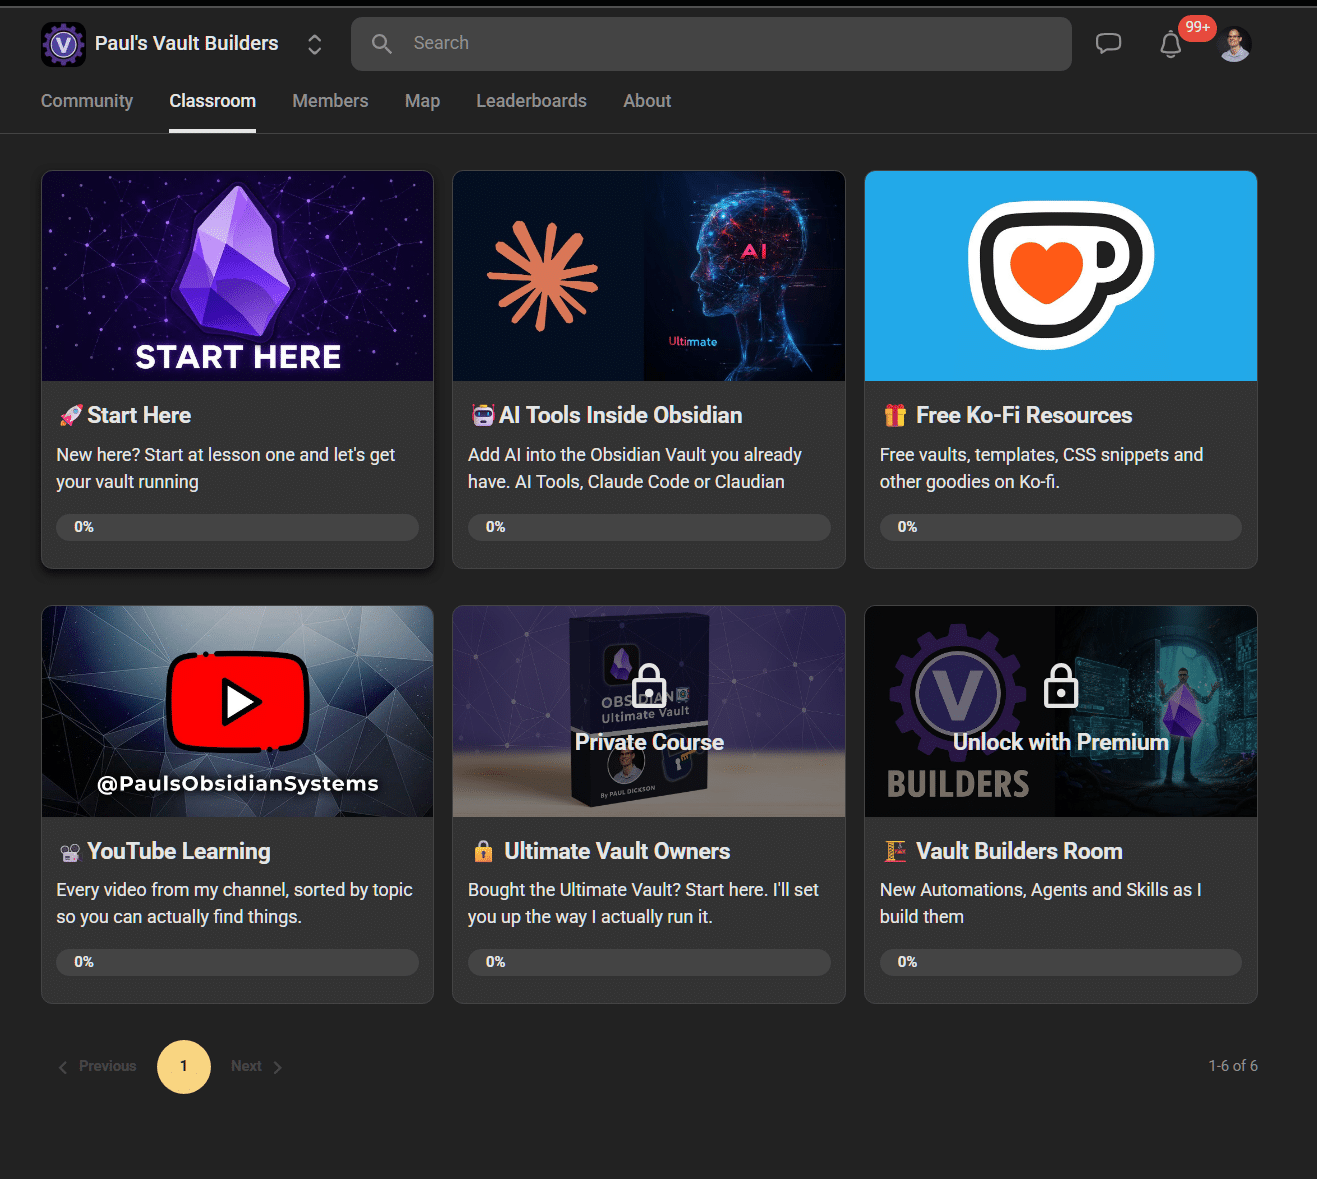The width and height of the screenshot is (1317, 1179).
Task: Open the Vault Builders Room course title
Action: tap(1019, 851)
